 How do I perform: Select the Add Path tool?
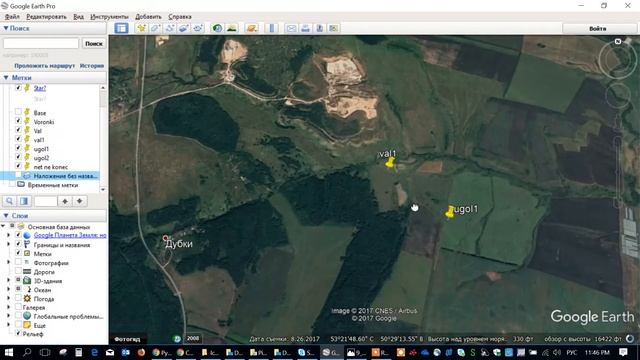170,28
